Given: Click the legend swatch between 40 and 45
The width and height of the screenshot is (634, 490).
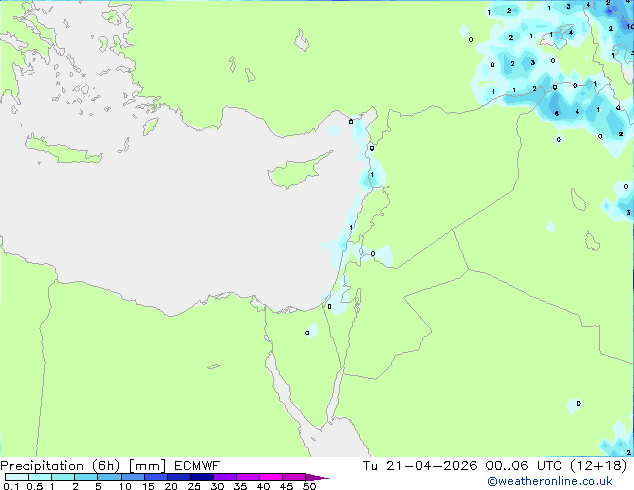Looking at the screenshot, I should click(271, 477).
